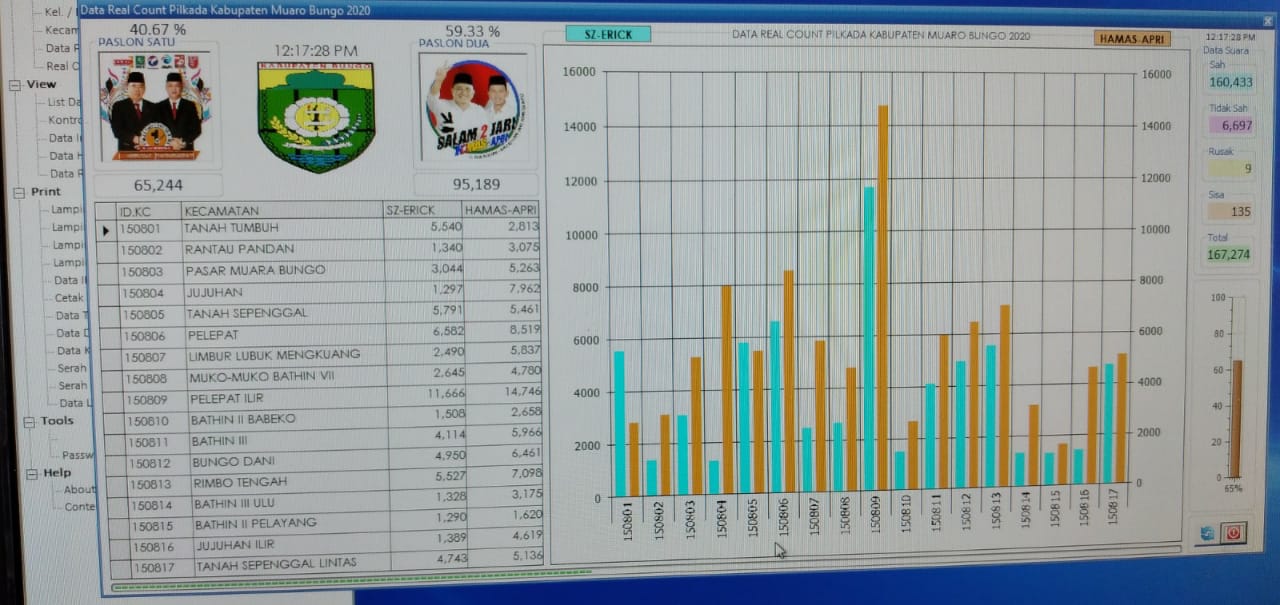Click the Tidak Sah field showing 6,697
The width and height of the screenshot is (1280, 605).
tap(1230, 125)
